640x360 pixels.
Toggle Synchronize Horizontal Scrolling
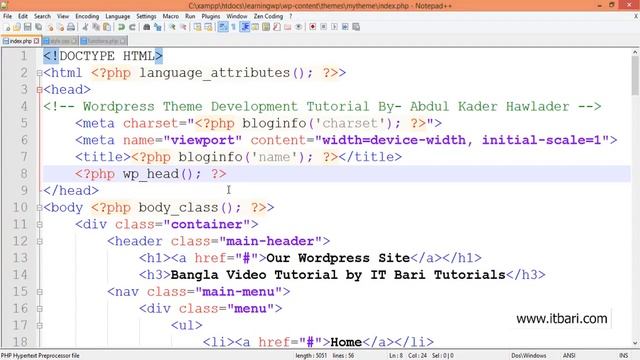209,27
